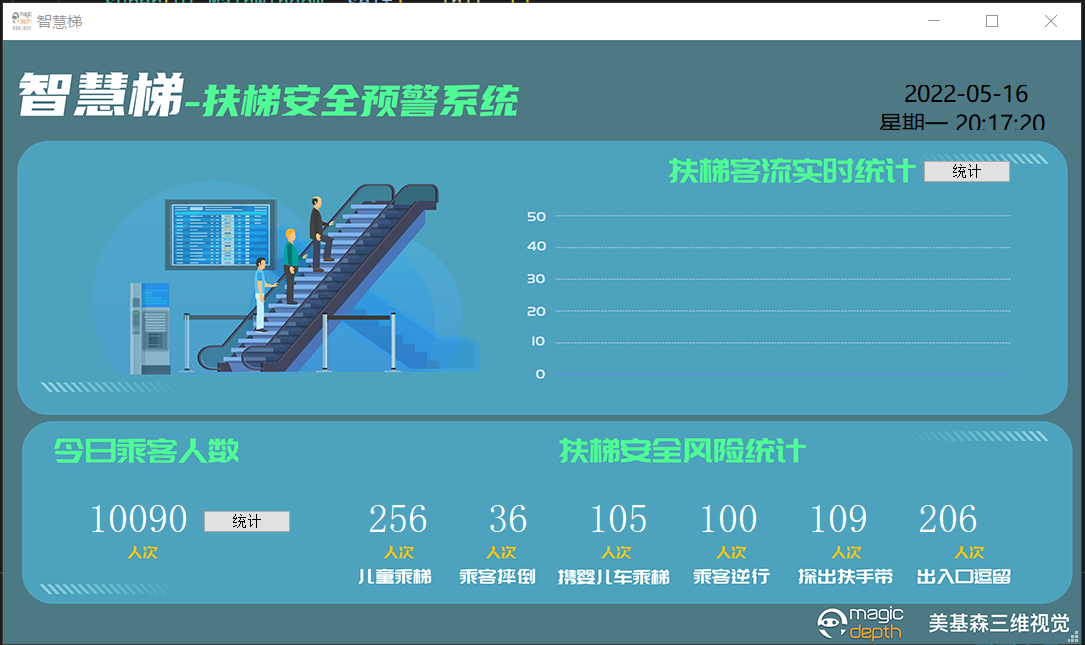Click the 统计 button beside 扶梯客流实时统计
The width and height of the screenshot is (1085, 645).
click(x=966, y=172)
